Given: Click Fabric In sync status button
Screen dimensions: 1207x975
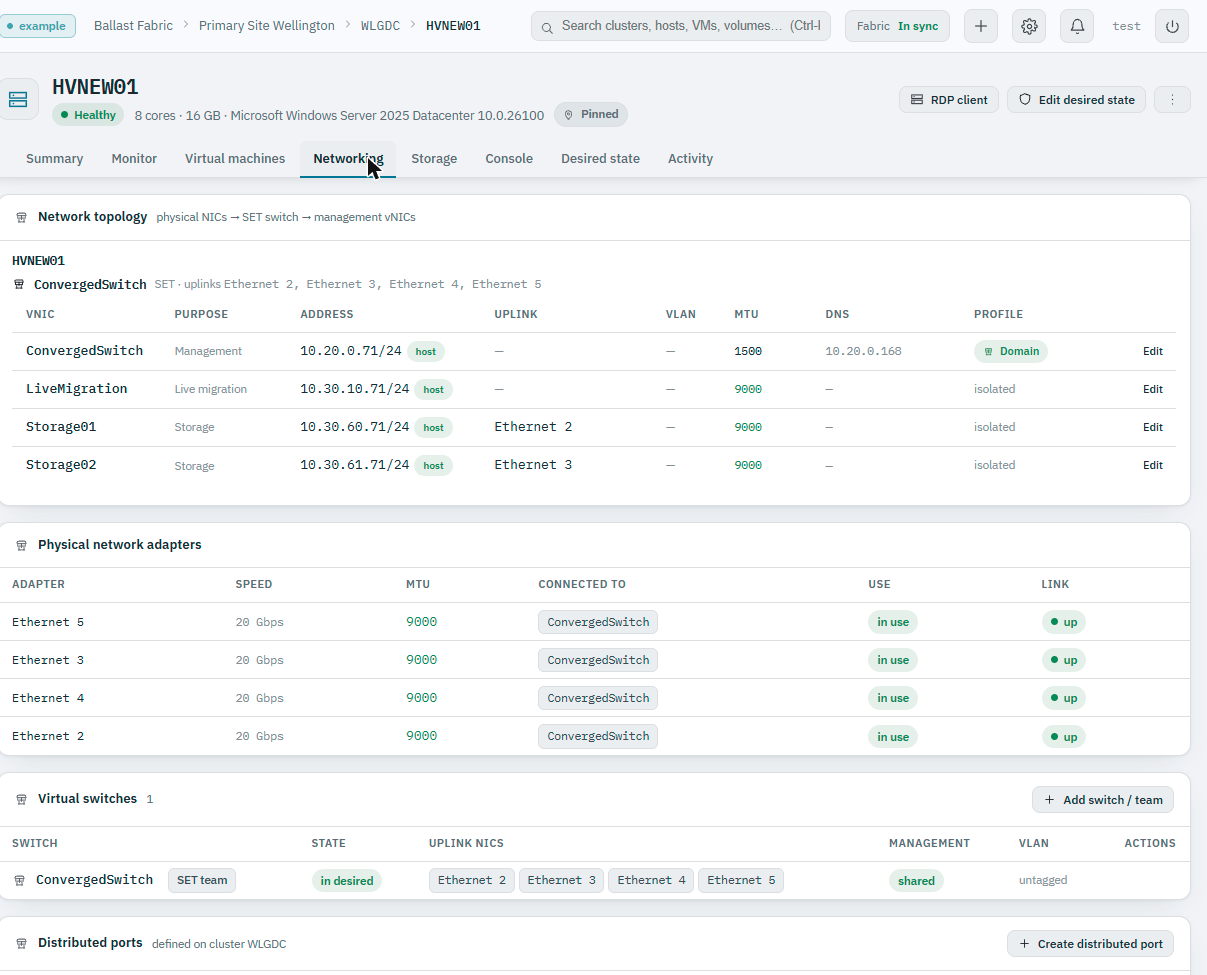Looking at the screenshot, I should click(x=897, y=26).
